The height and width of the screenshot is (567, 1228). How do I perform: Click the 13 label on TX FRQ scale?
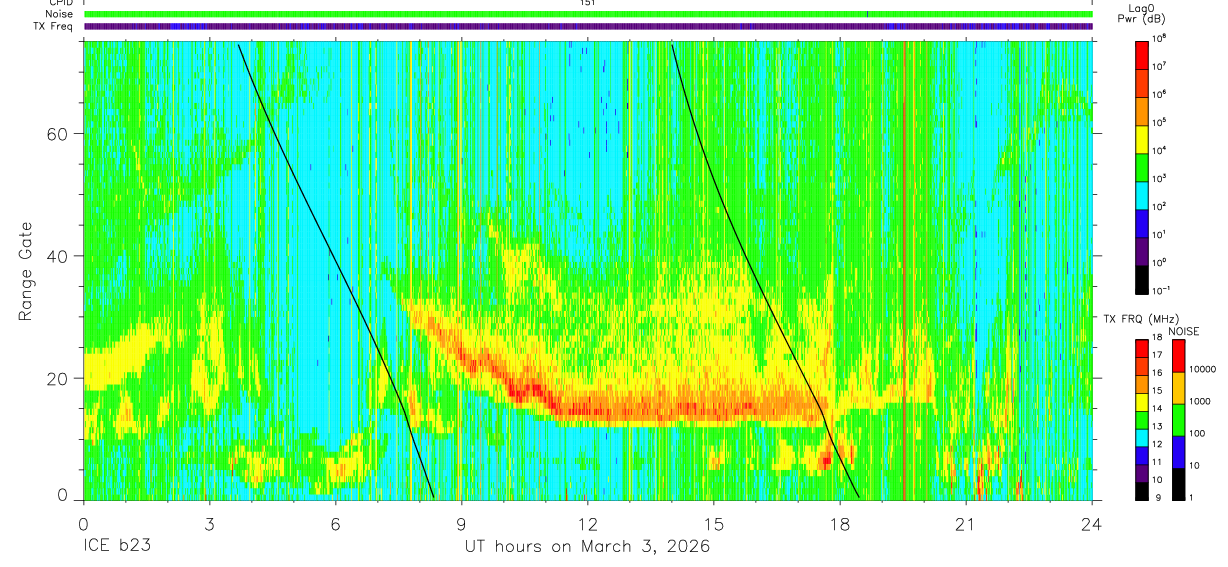(1157, 426)
